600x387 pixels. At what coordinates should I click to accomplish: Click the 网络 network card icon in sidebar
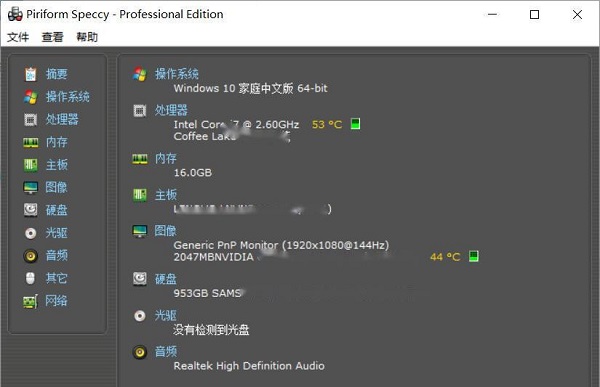(x=31, y=301)
